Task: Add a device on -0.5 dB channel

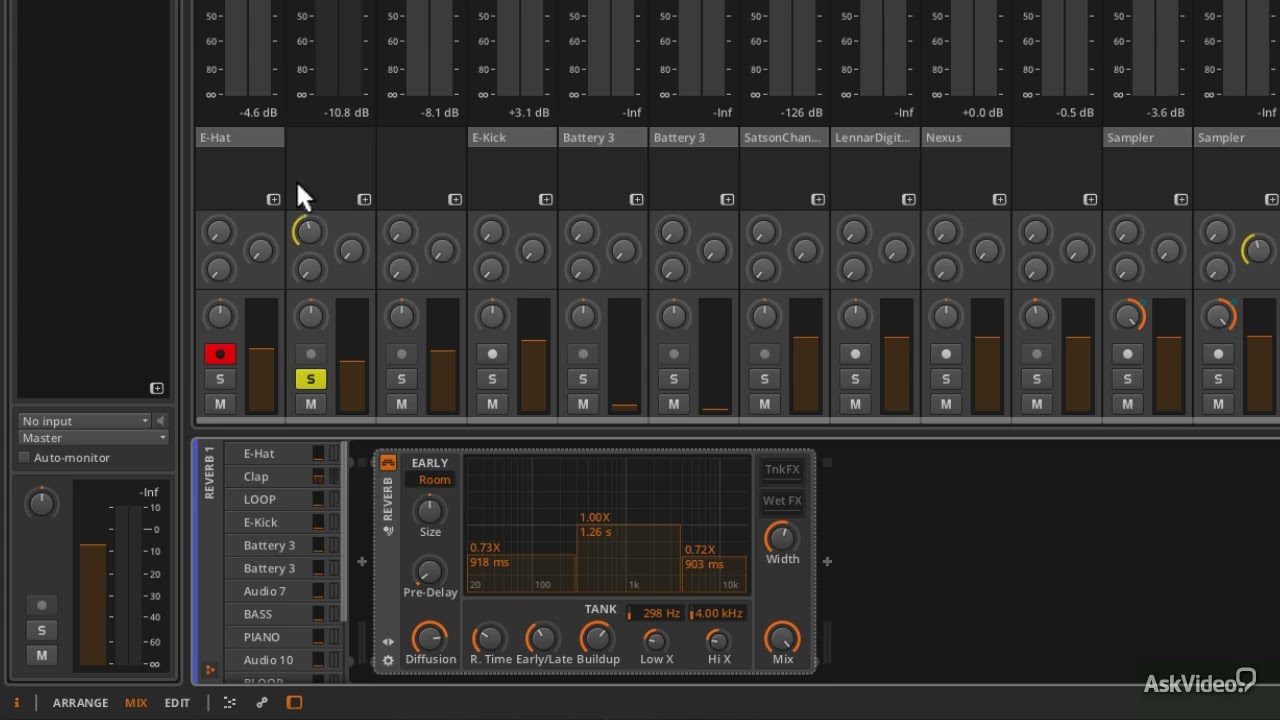Action: click(x=1090, y=200)
